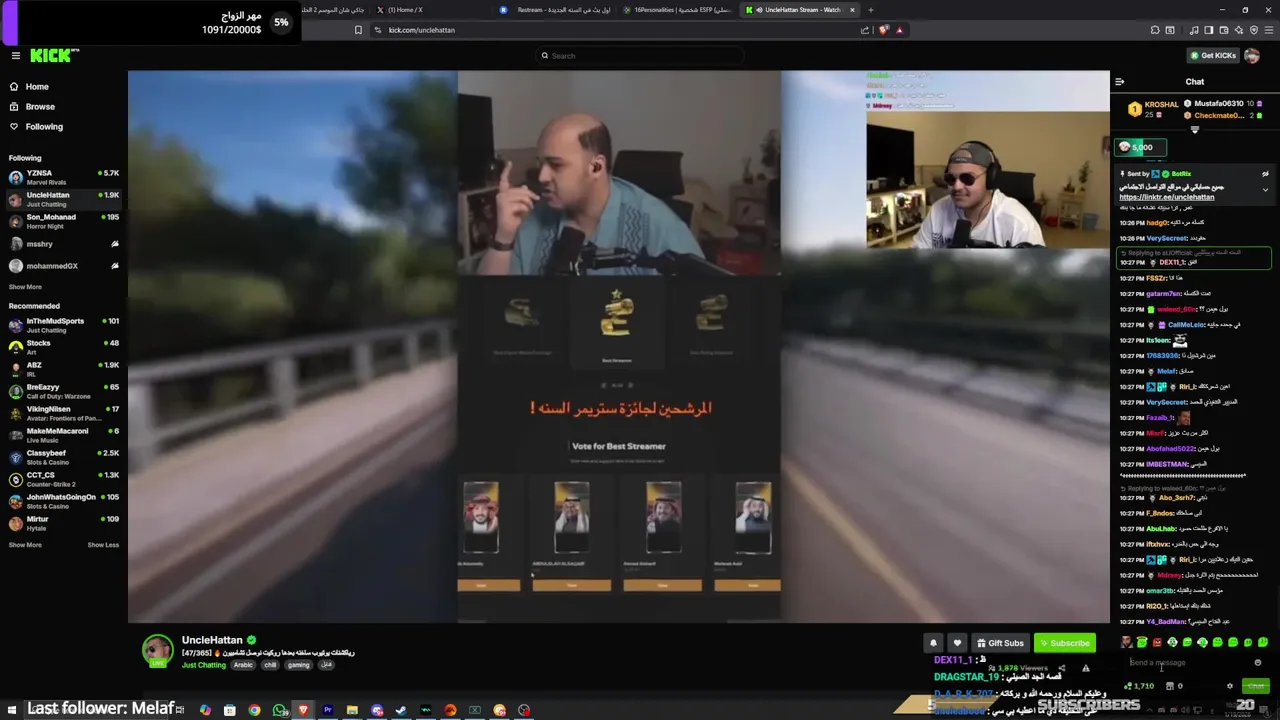Click bookmark icon in address bar
Screen dimensions: 1280x720
click(358, 30)
